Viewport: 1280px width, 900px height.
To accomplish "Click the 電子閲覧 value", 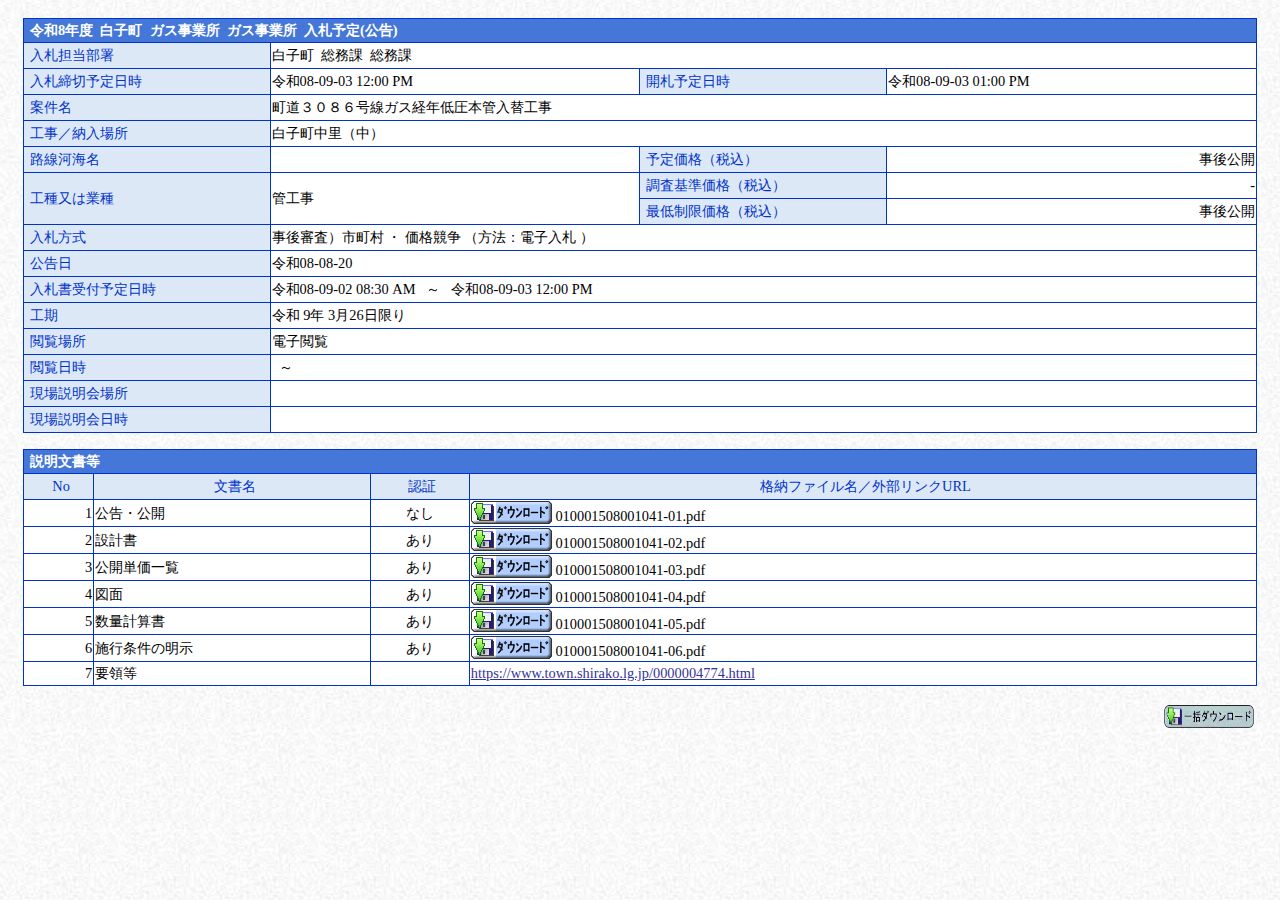I will (300, 341).
